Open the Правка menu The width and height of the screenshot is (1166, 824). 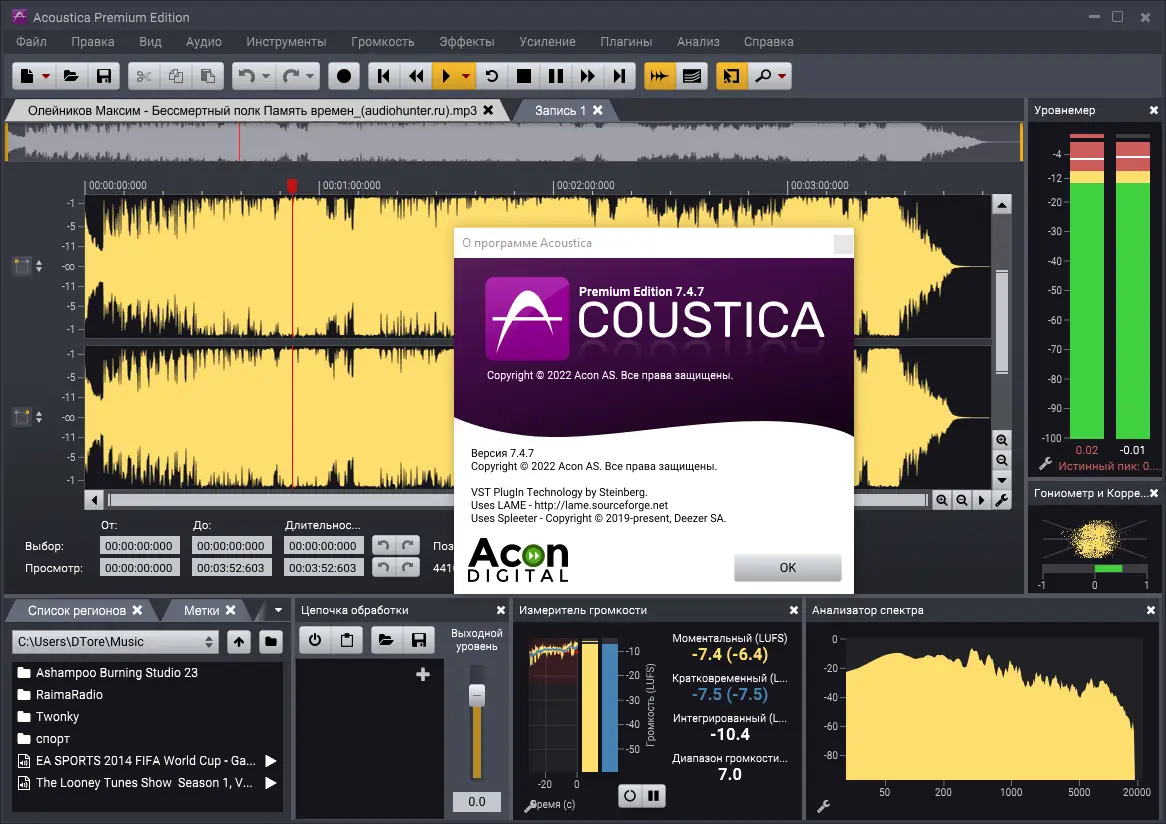click(x=93, y=42)
